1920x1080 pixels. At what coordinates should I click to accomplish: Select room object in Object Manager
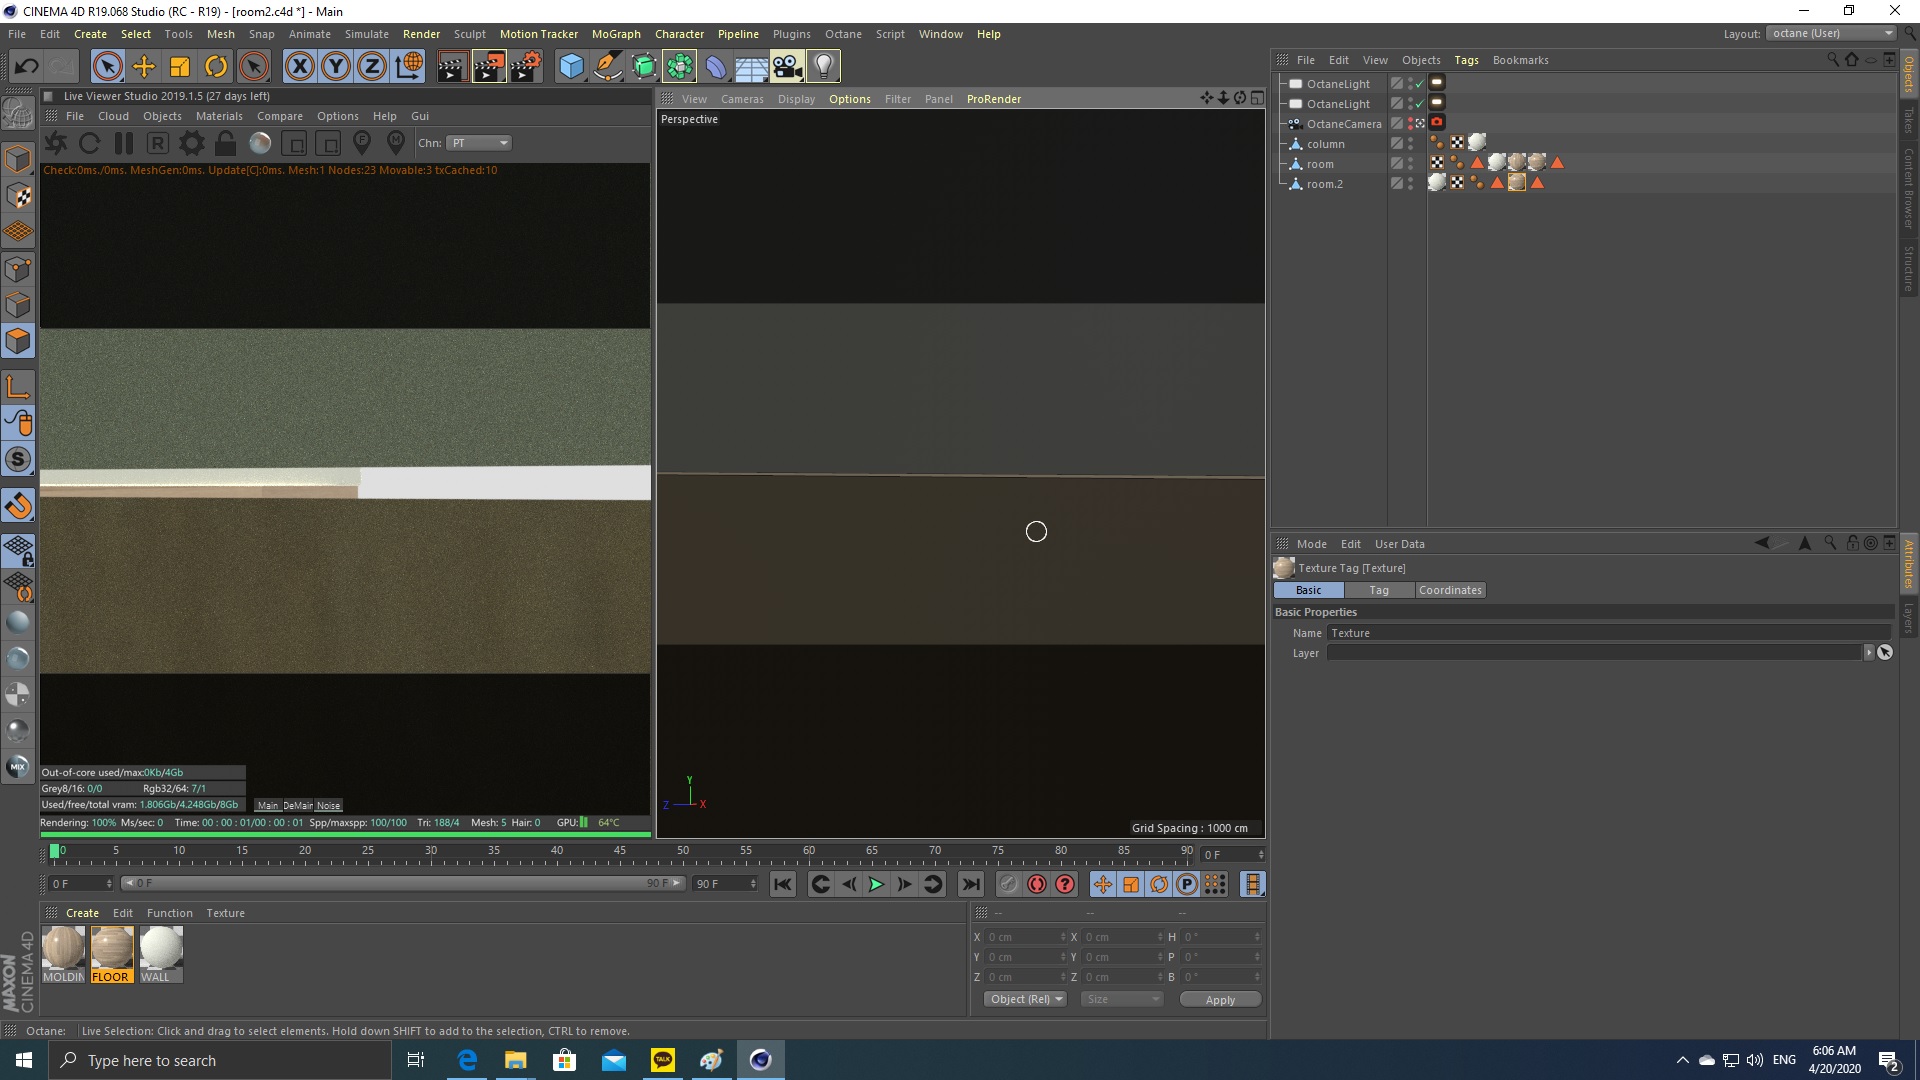1320,164
